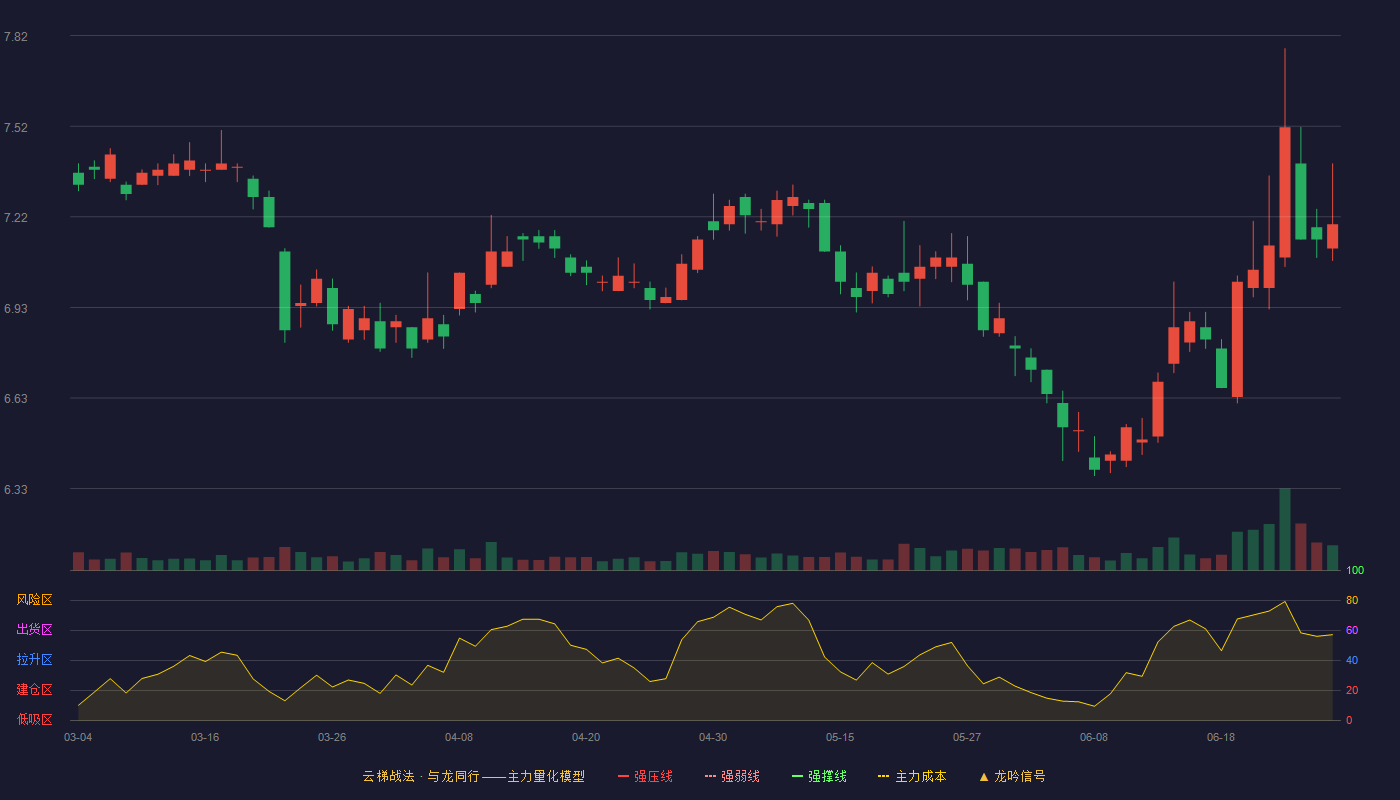Click the 拉升区 zone label
This screenshot has width=1400, height=800.
pyautogui.click(x=34, y=660)
